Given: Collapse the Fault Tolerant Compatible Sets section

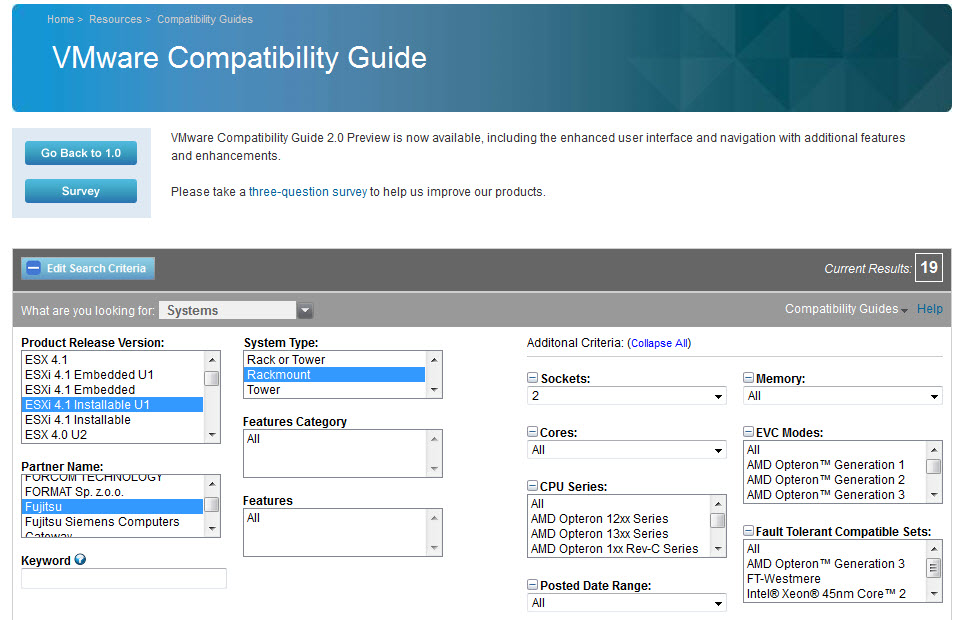Looking at the screenshot, I should click(x=748, y=531).
